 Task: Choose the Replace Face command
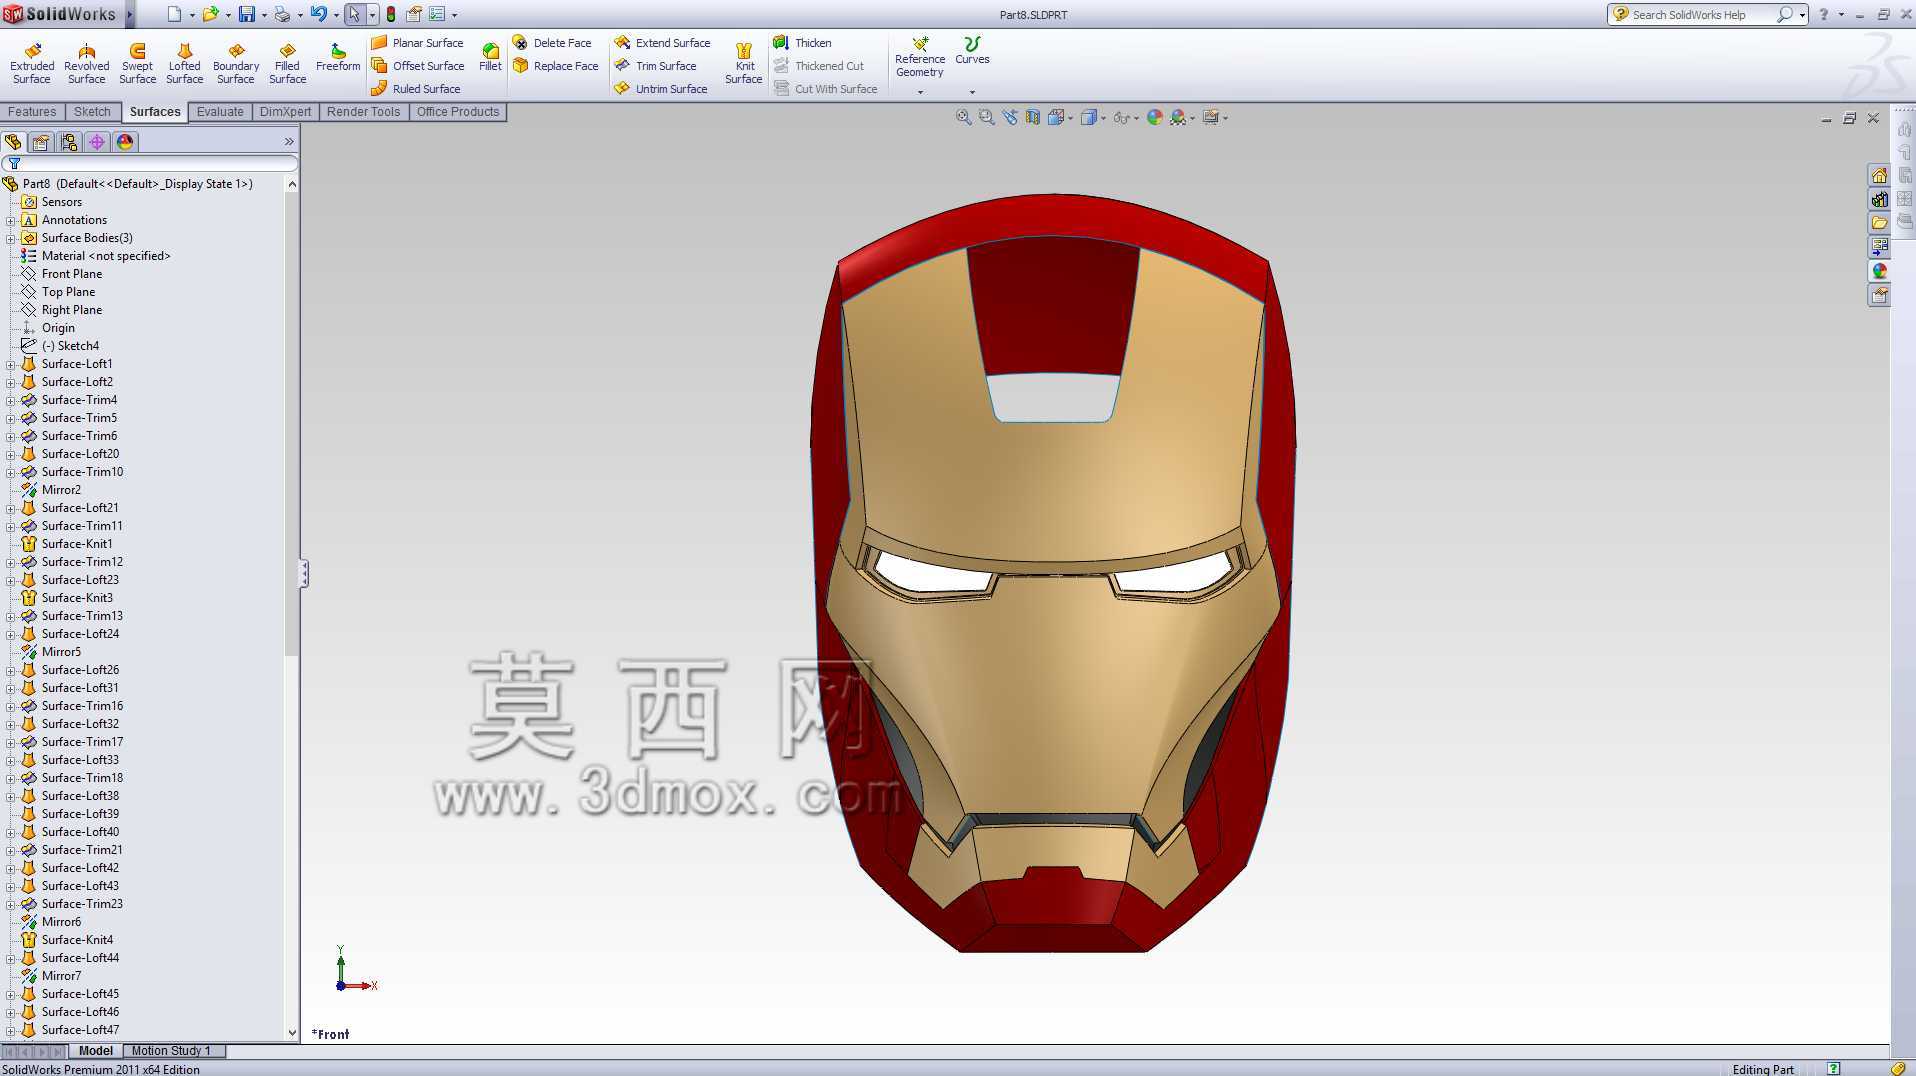555,66
